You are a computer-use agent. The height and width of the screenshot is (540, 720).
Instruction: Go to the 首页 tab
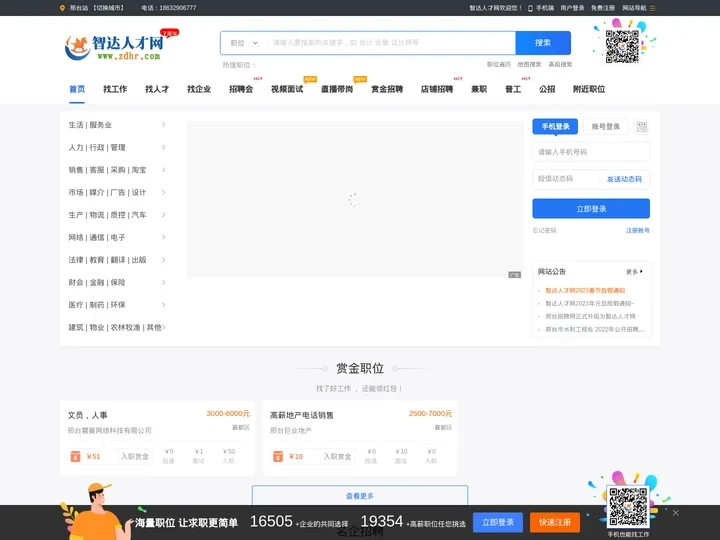77,89
